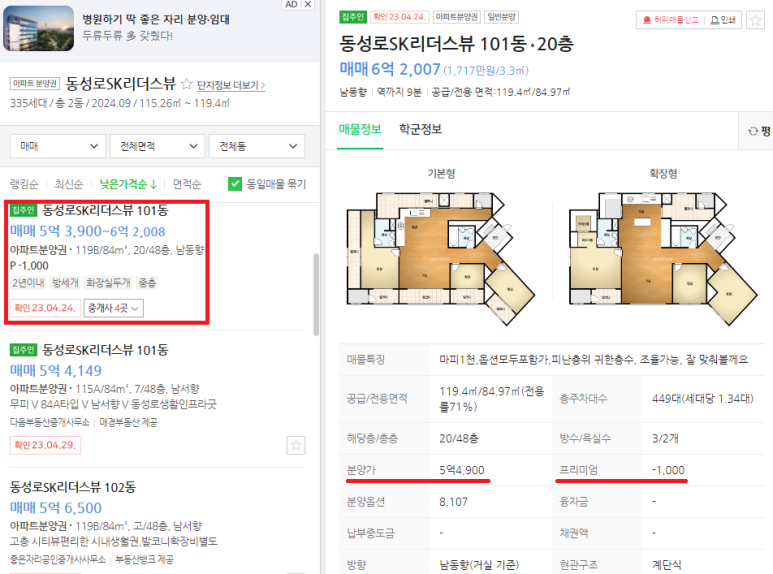773x574 pixels.
Task: Click the 인쇄 print icon
Action: (x=723, y=20)
